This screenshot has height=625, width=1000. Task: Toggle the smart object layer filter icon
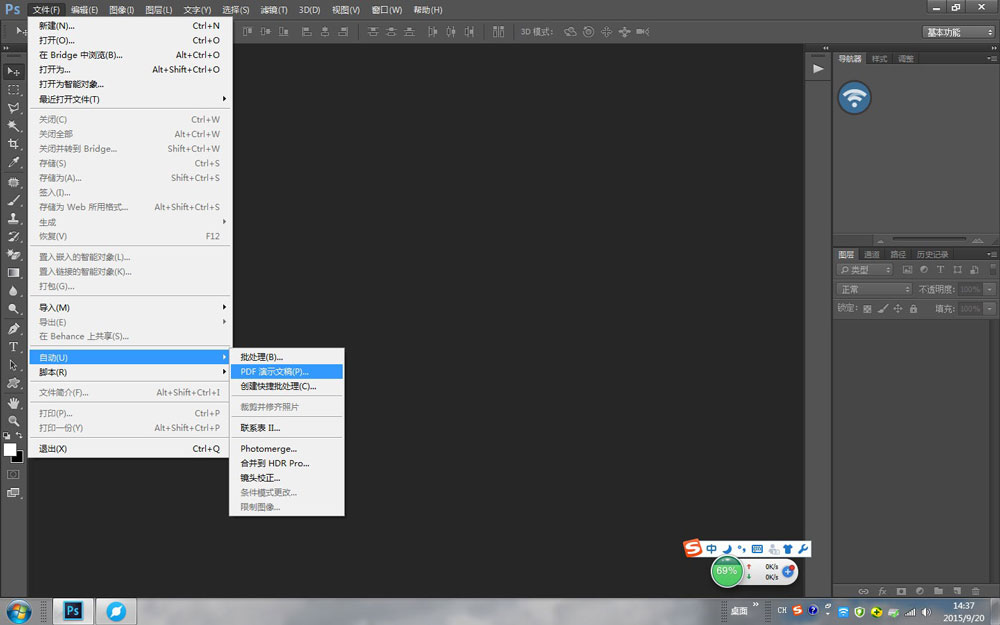point(974,270)
